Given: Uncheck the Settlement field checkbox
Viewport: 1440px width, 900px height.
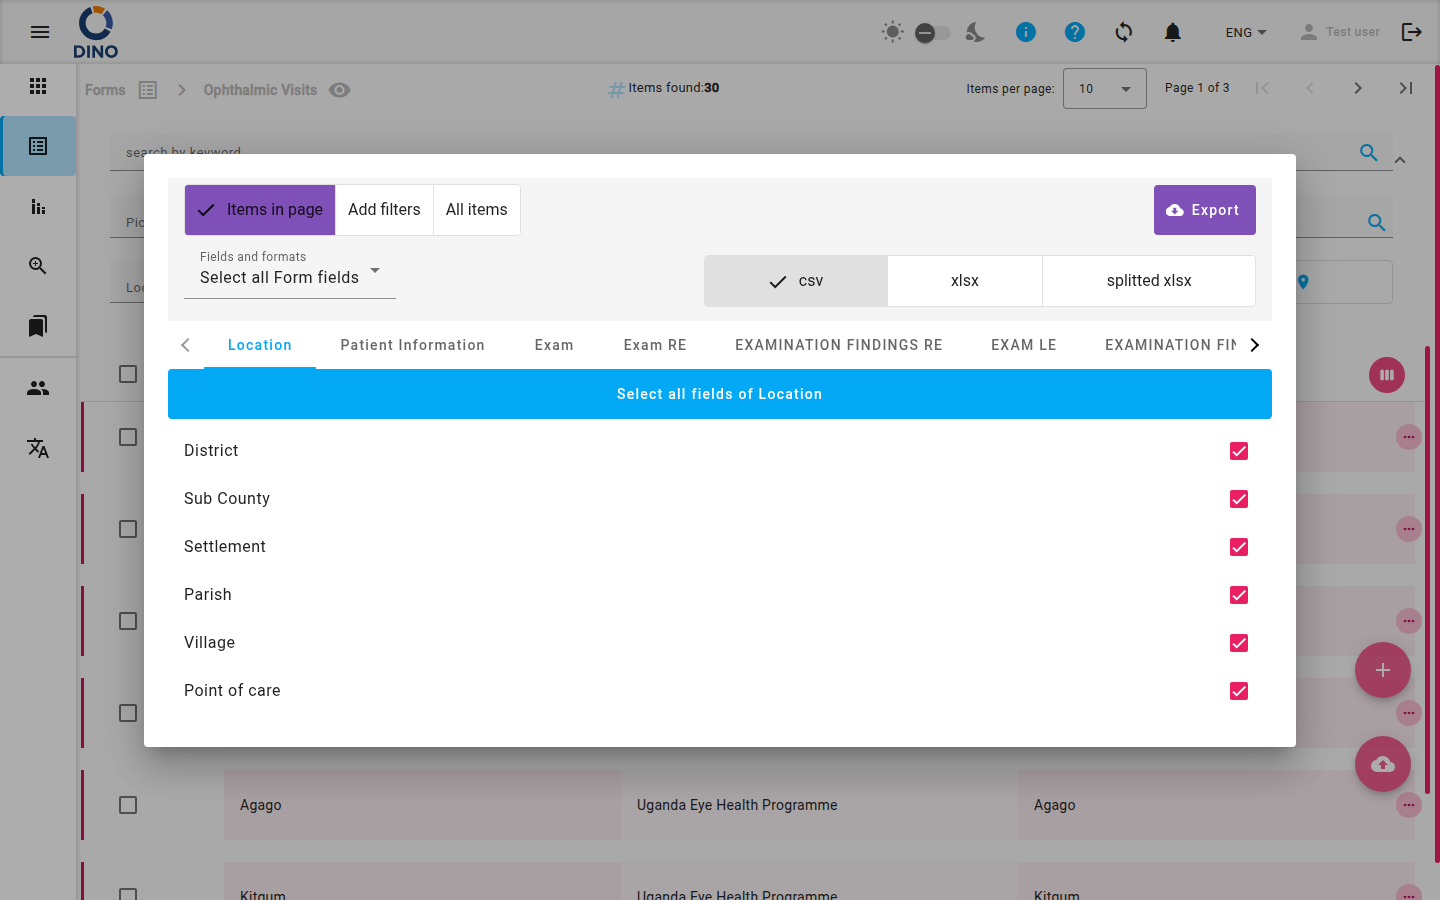Looking at the screenshot, I should point(1239,547).
